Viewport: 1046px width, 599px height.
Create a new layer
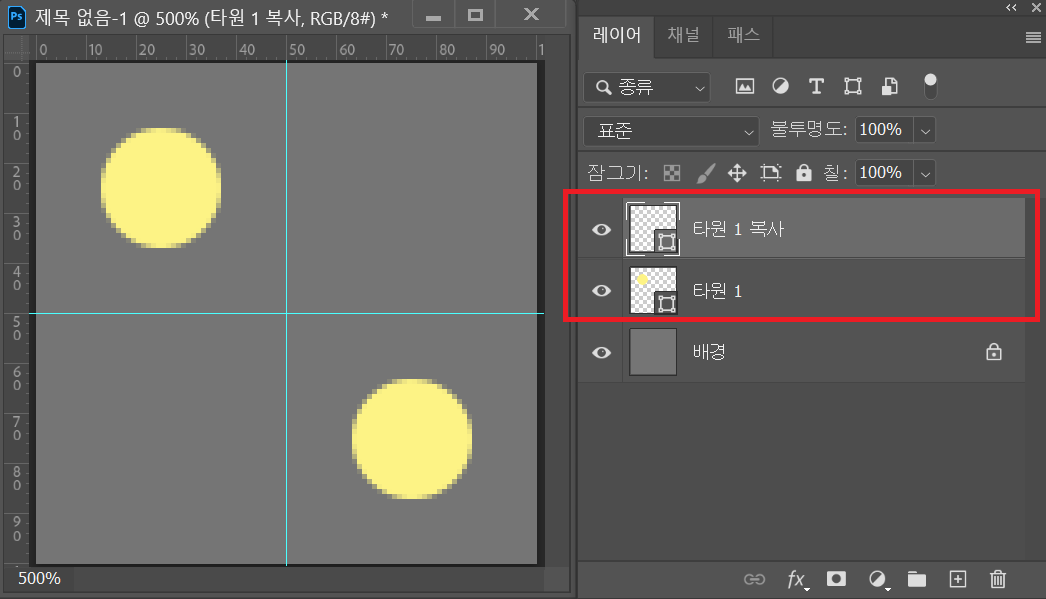pyautogui.click(x=957, y=579)
